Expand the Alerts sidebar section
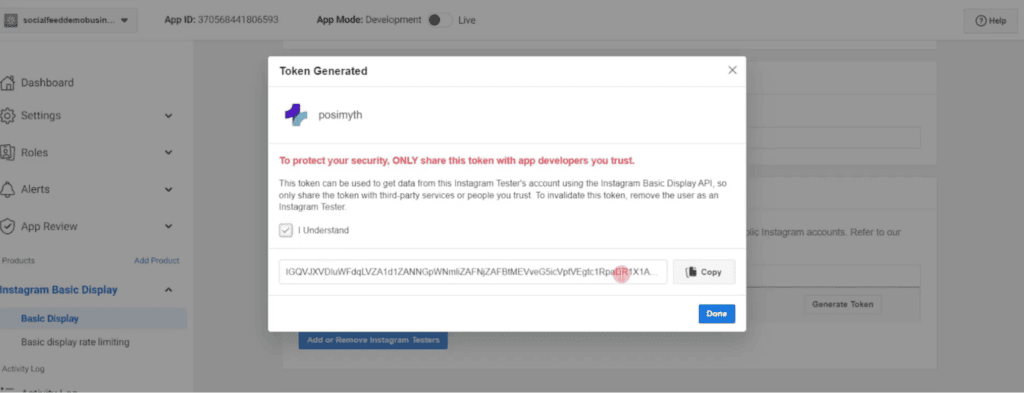The height and width of the screenshot is (393, 1024). (x=168, y=189)
